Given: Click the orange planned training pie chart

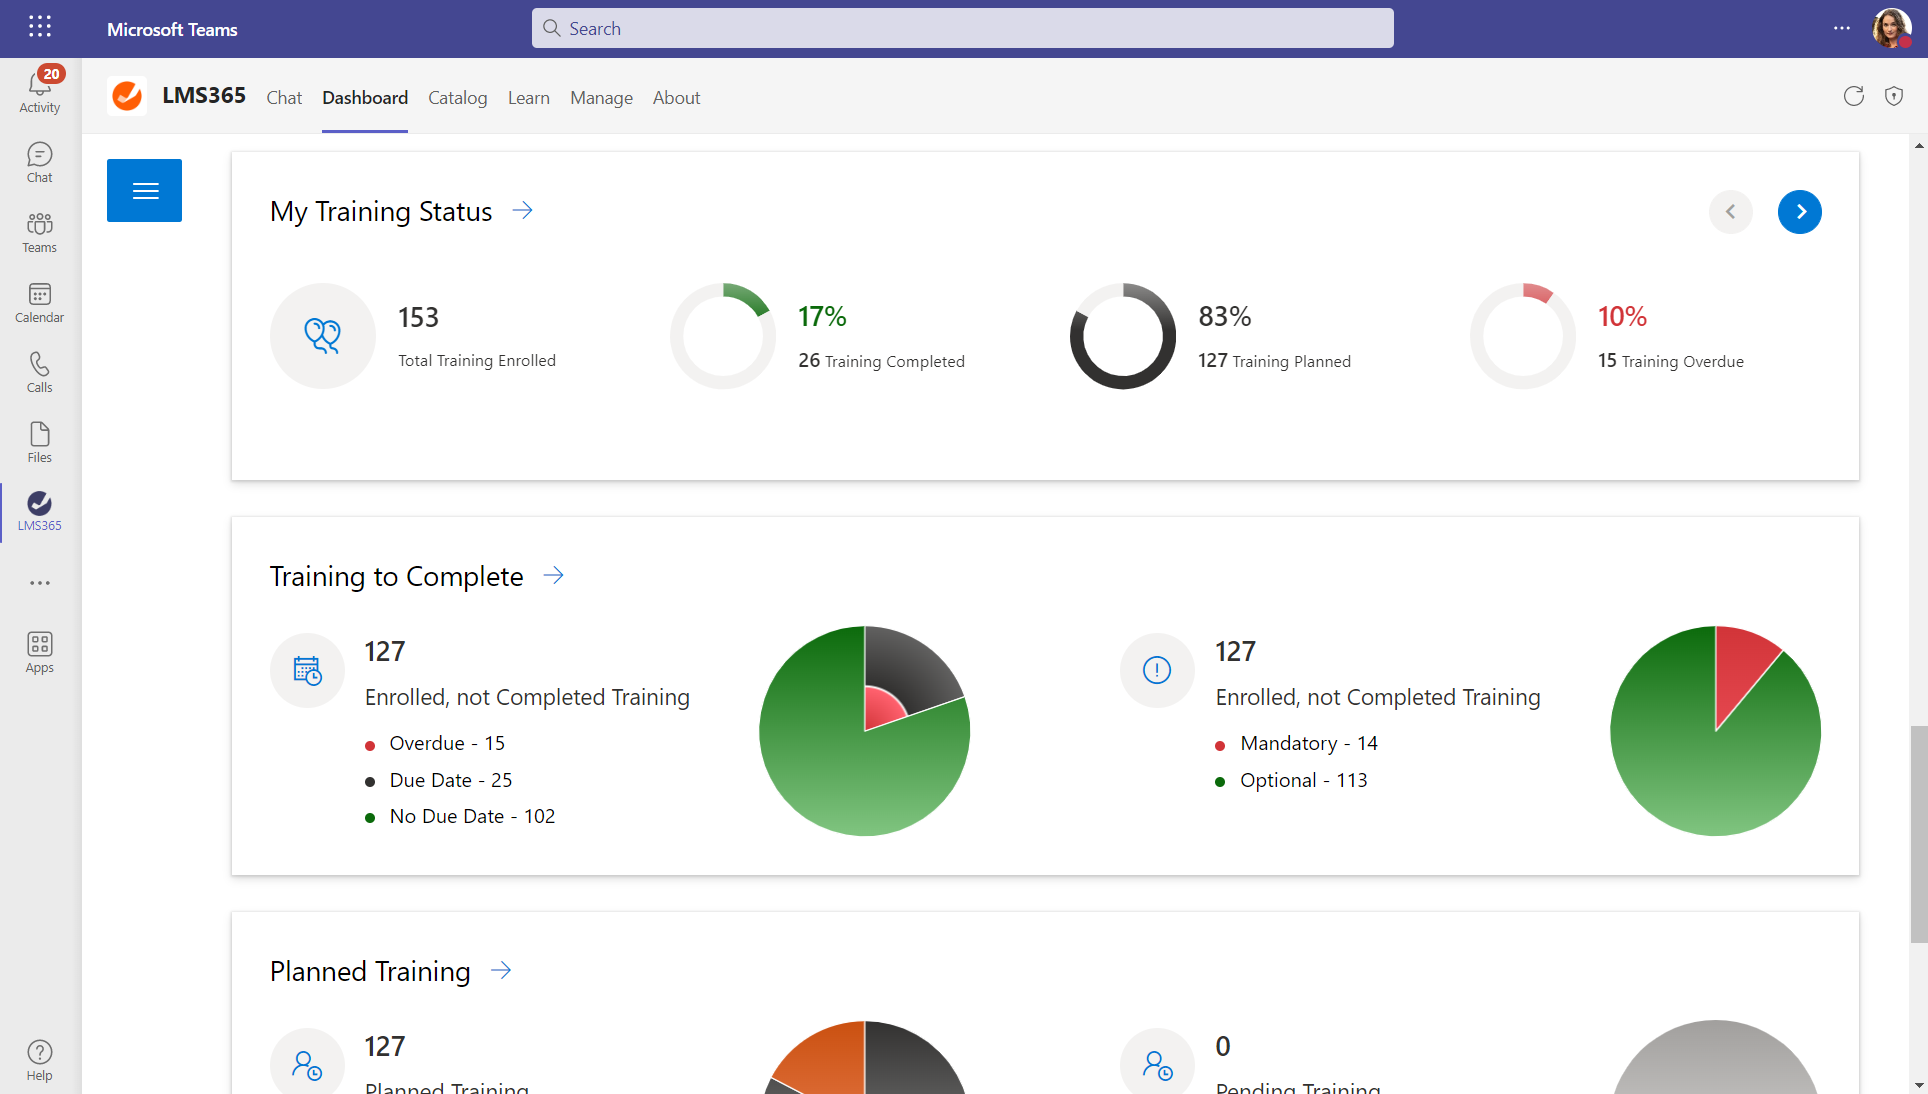Looking at the screenshot, I should pos(865,1058).
